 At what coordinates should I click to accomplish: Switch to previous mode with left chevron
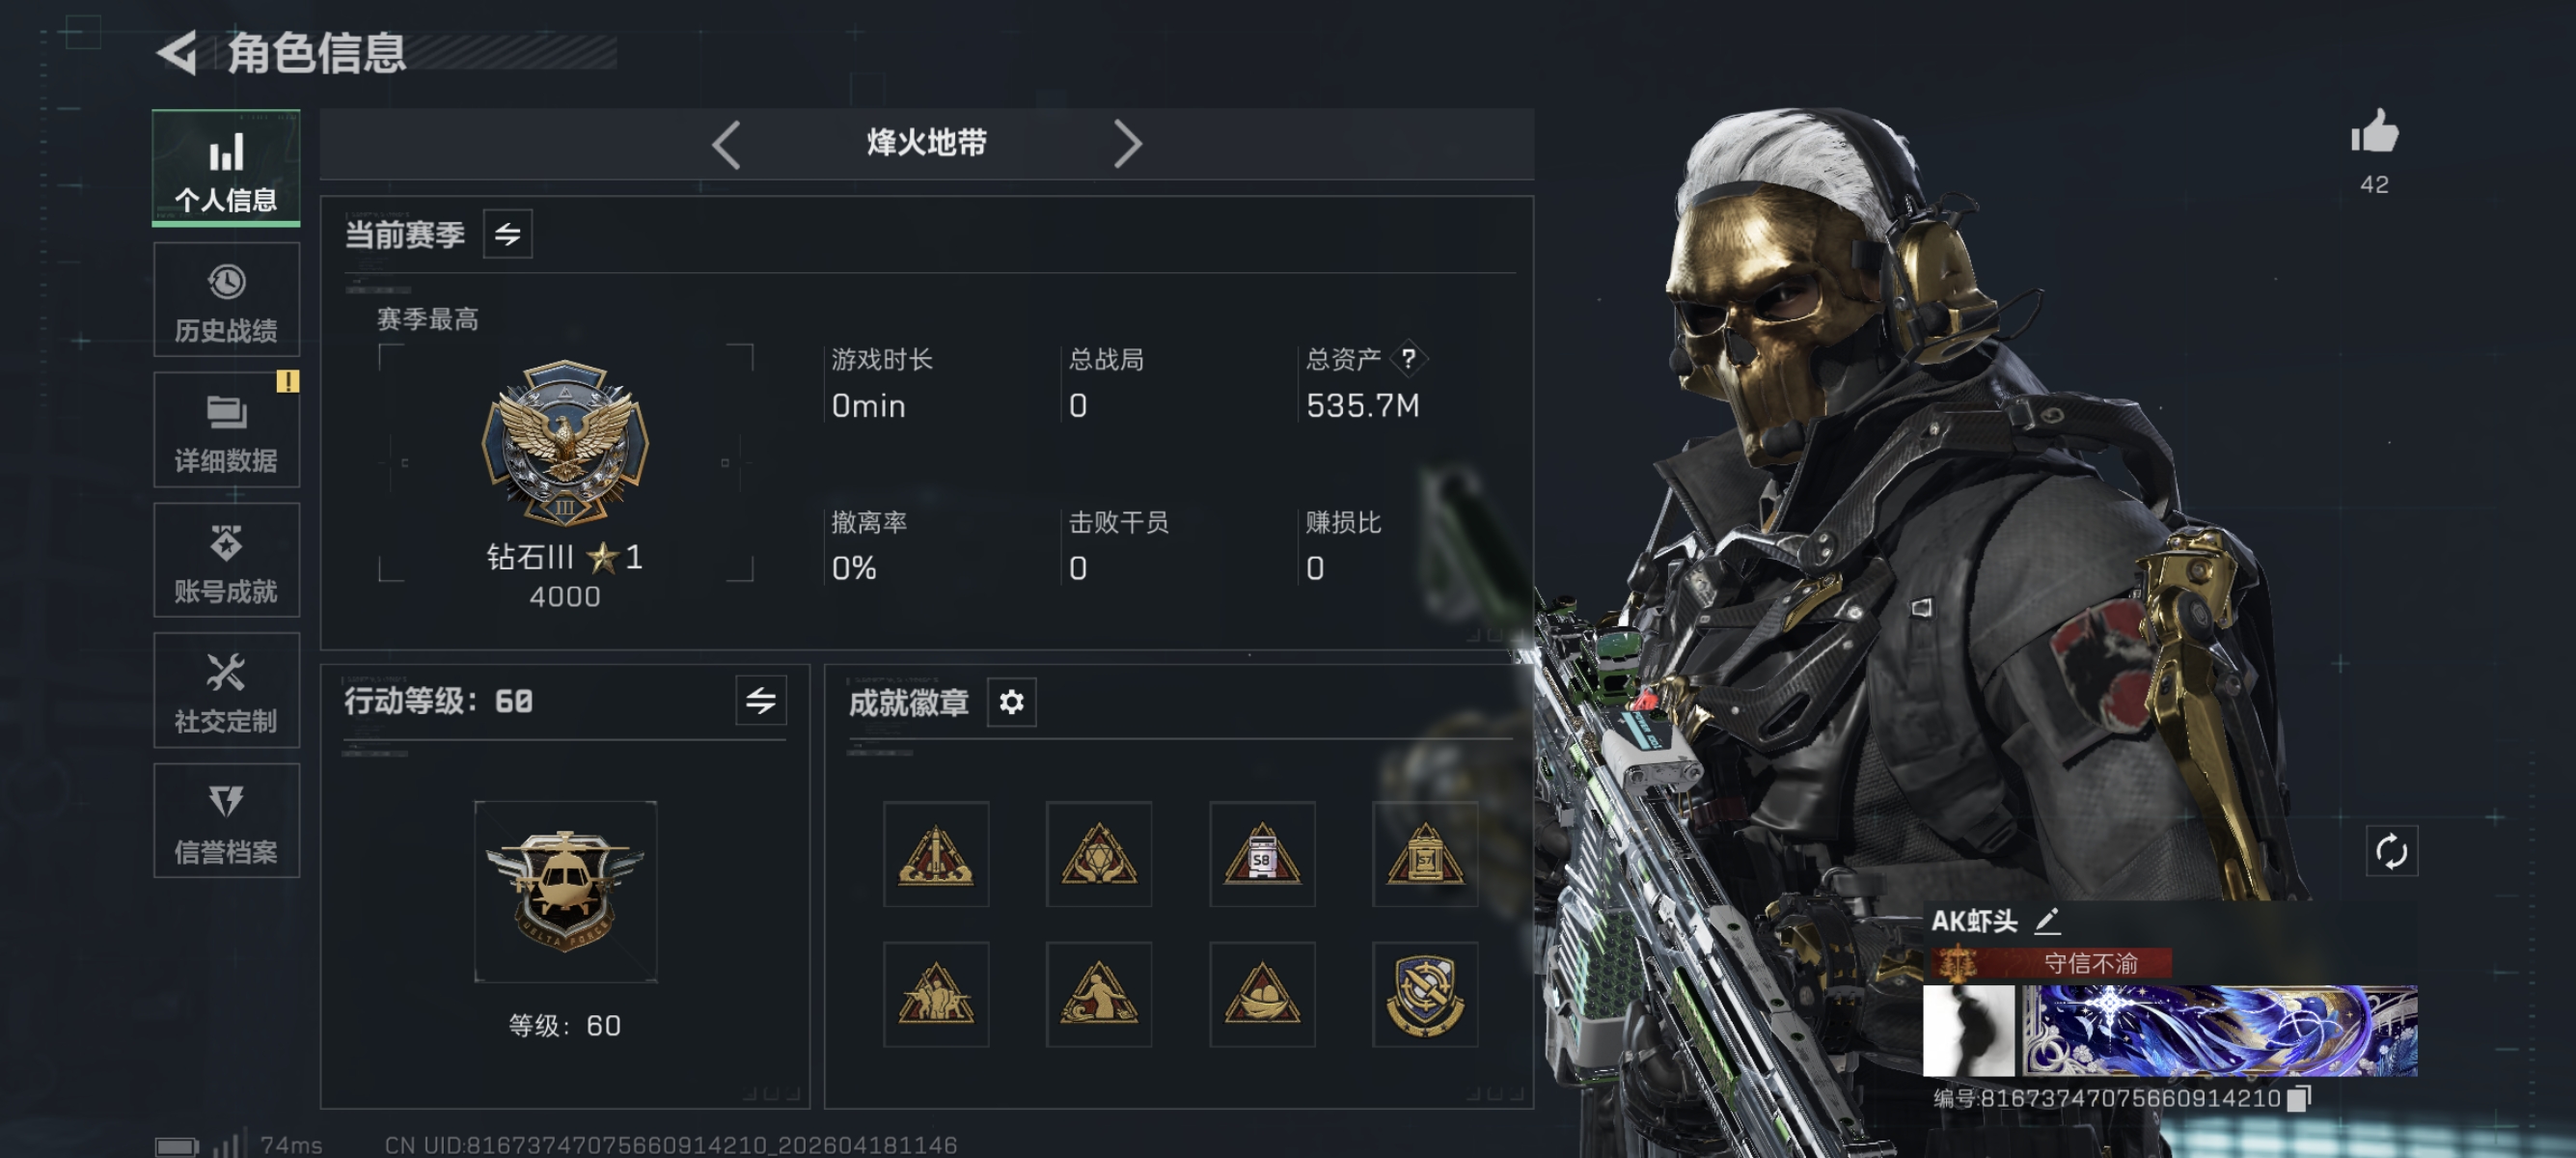tap(726, 145)
